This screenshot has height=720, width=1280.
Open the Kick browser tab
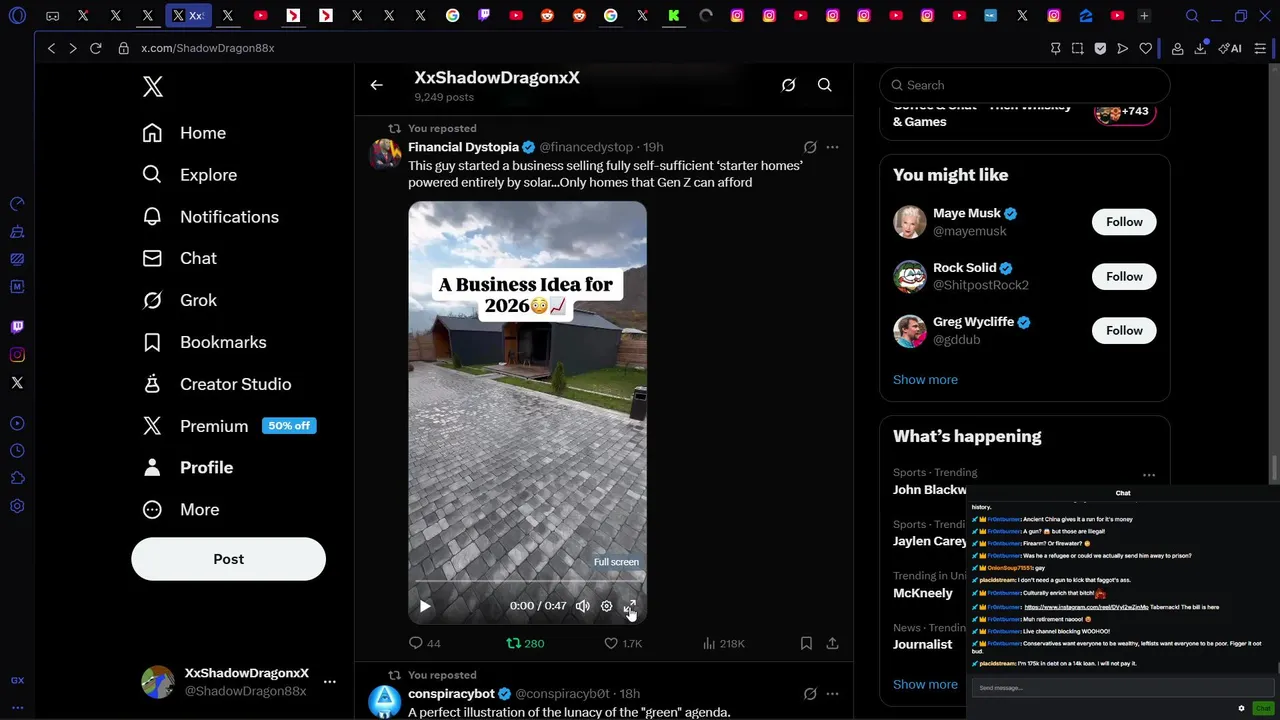click(x=674, y=16)
